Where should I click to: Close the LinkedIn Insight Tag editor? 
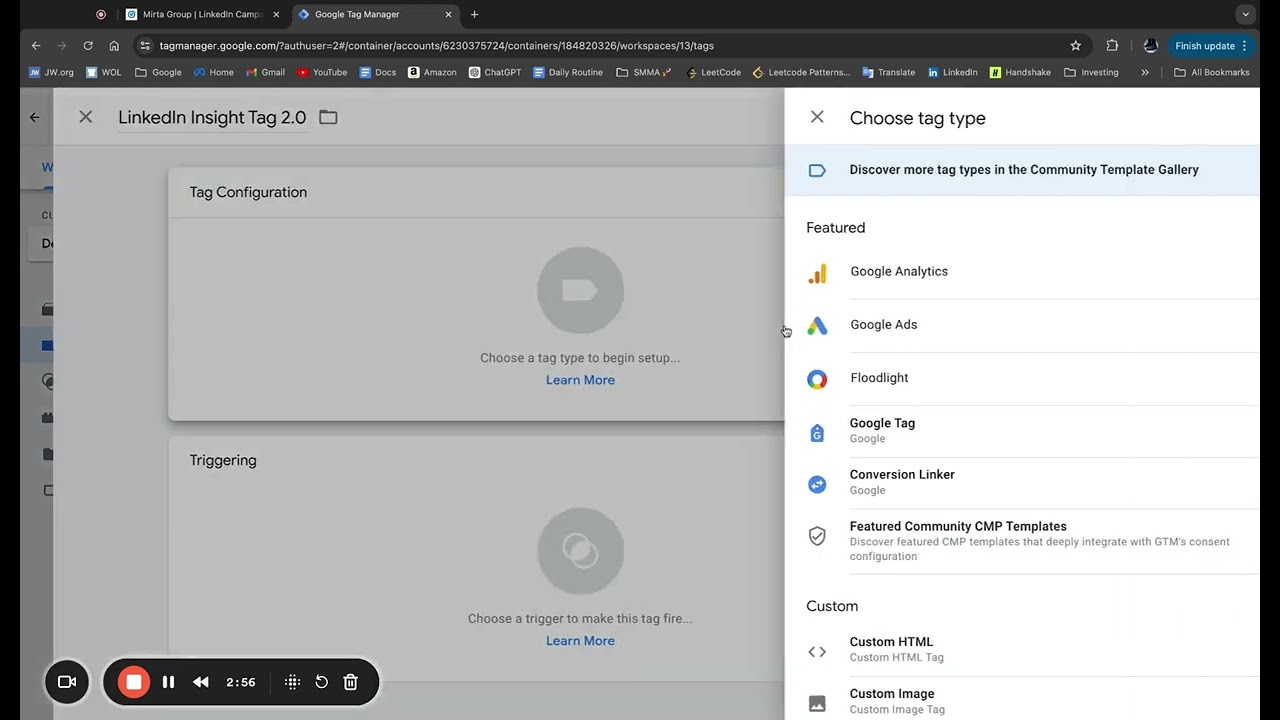point(86,117)
